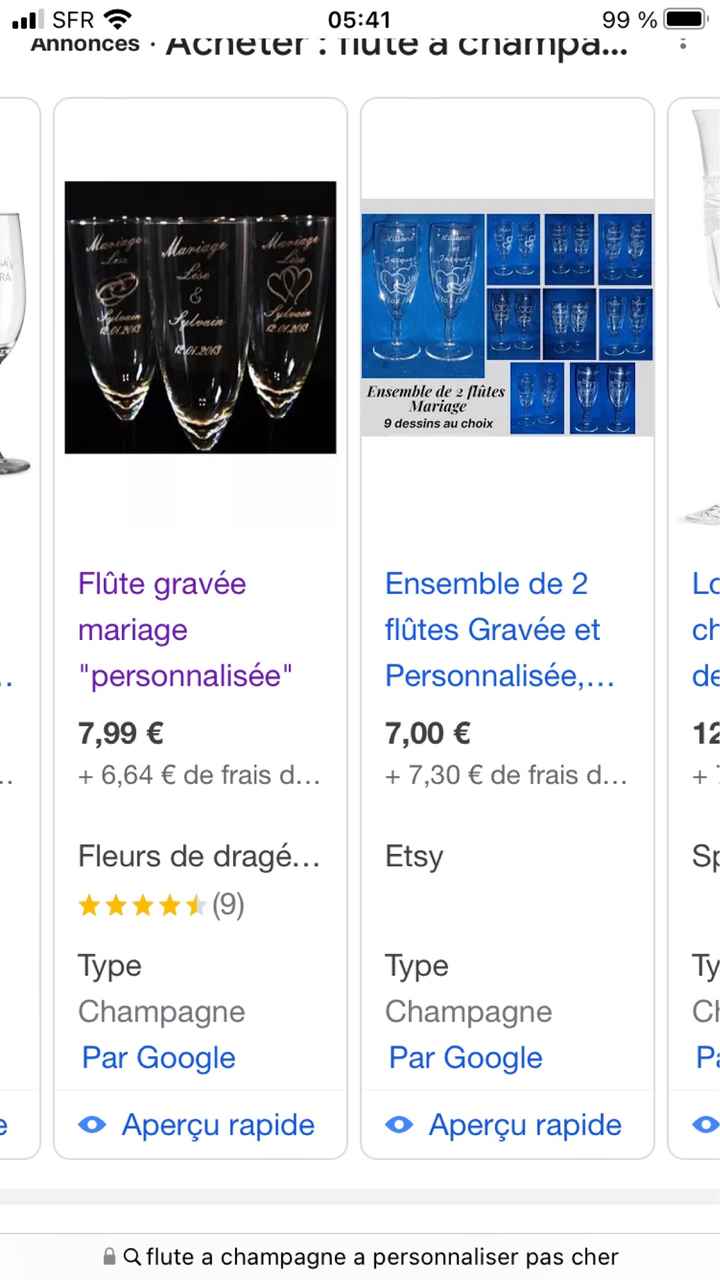Open the three-dot menu beside Annonces header
The width and height of the screenshot is (720, 1280).
683,44
